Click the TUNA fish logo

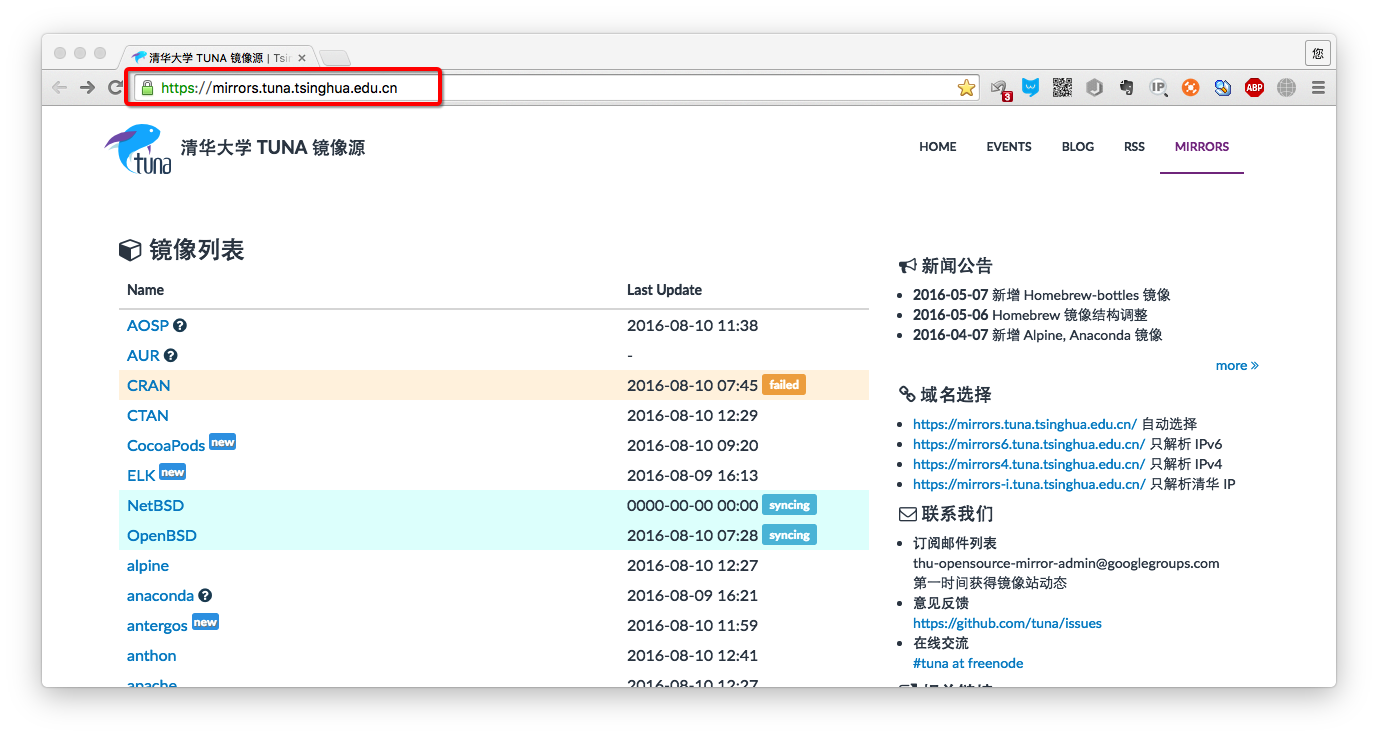pos(139,148)
